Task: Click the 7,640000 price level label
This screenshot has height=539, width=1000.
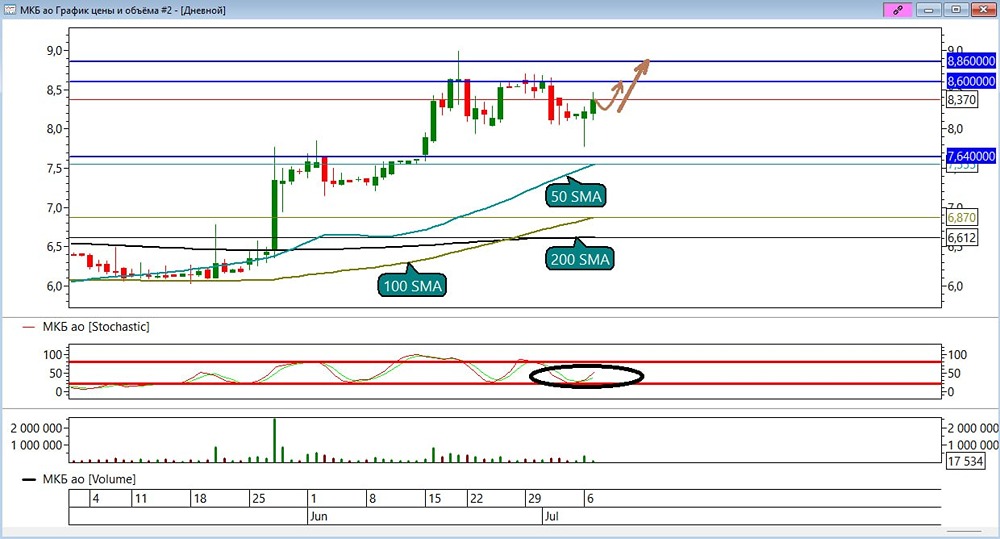Action: pos(971,156)
